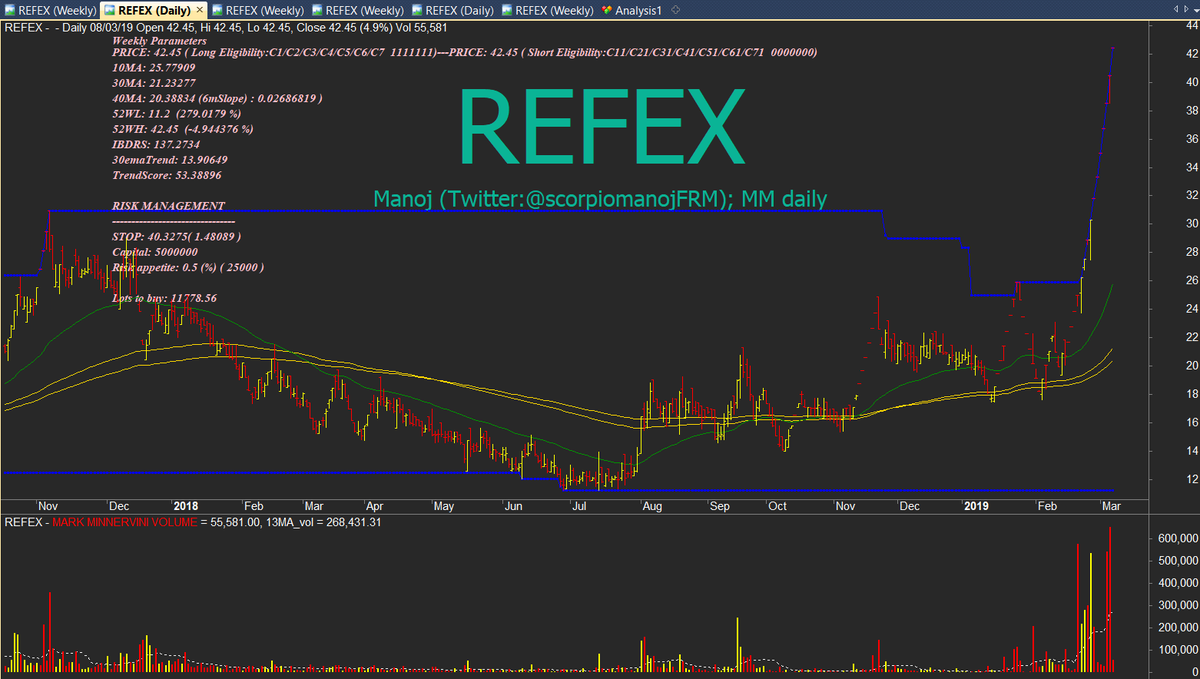Click the '2018' label on time axis

click(186, 507)
